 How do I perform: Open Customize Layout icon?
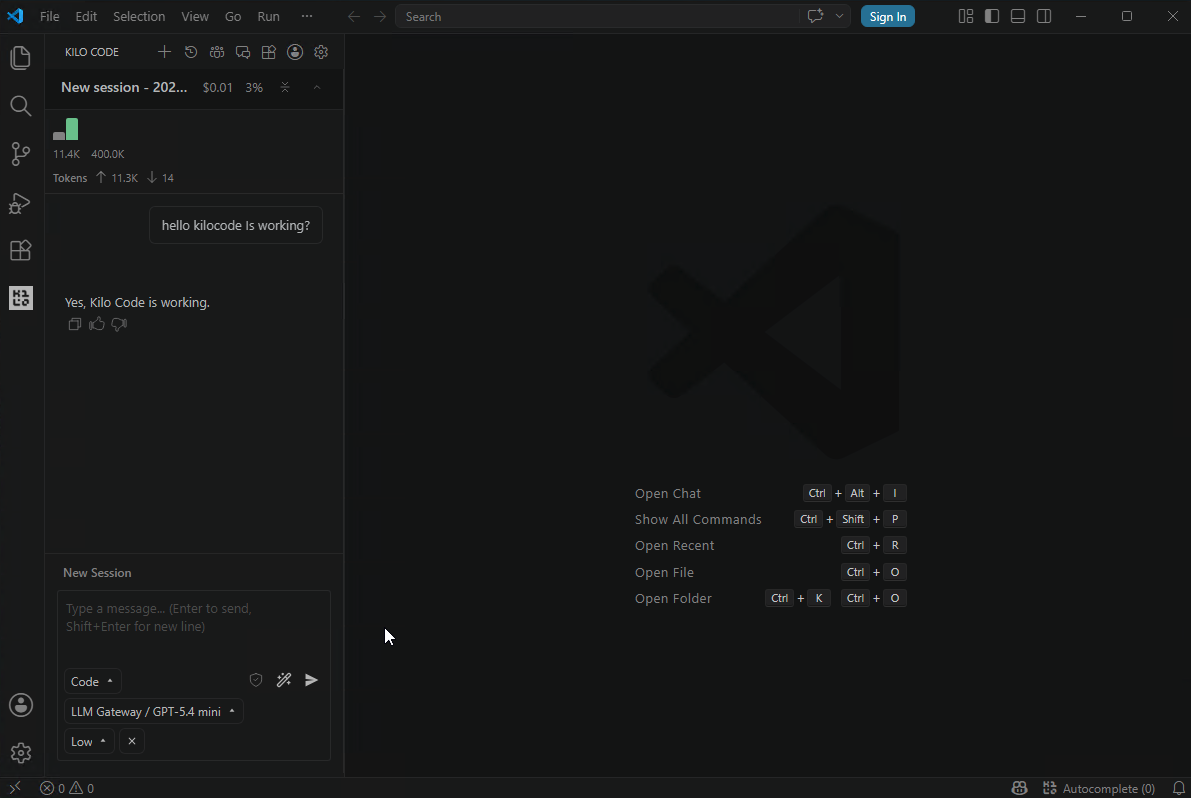(966, 16)
